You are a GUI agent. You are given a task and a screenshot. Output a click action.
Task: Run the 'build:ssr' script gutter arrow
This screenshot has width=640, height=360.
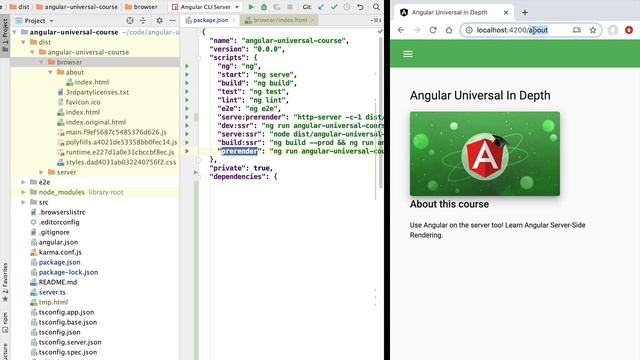(187, 142)
